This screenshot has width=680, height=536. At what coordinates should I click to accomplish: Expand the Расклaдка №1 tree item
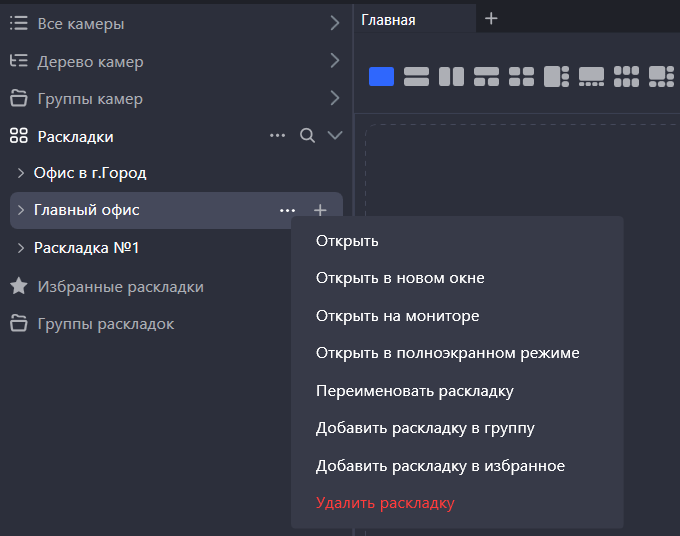pos(21,248)
